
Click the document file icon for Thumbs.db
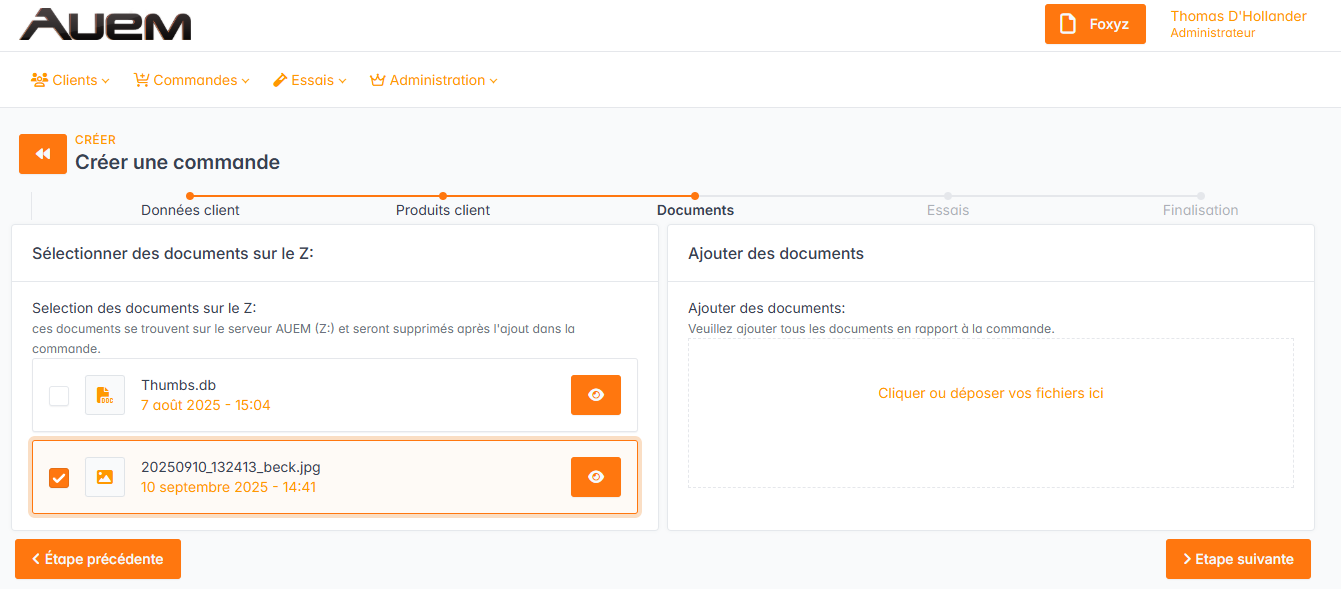click(x=105, y=395)
